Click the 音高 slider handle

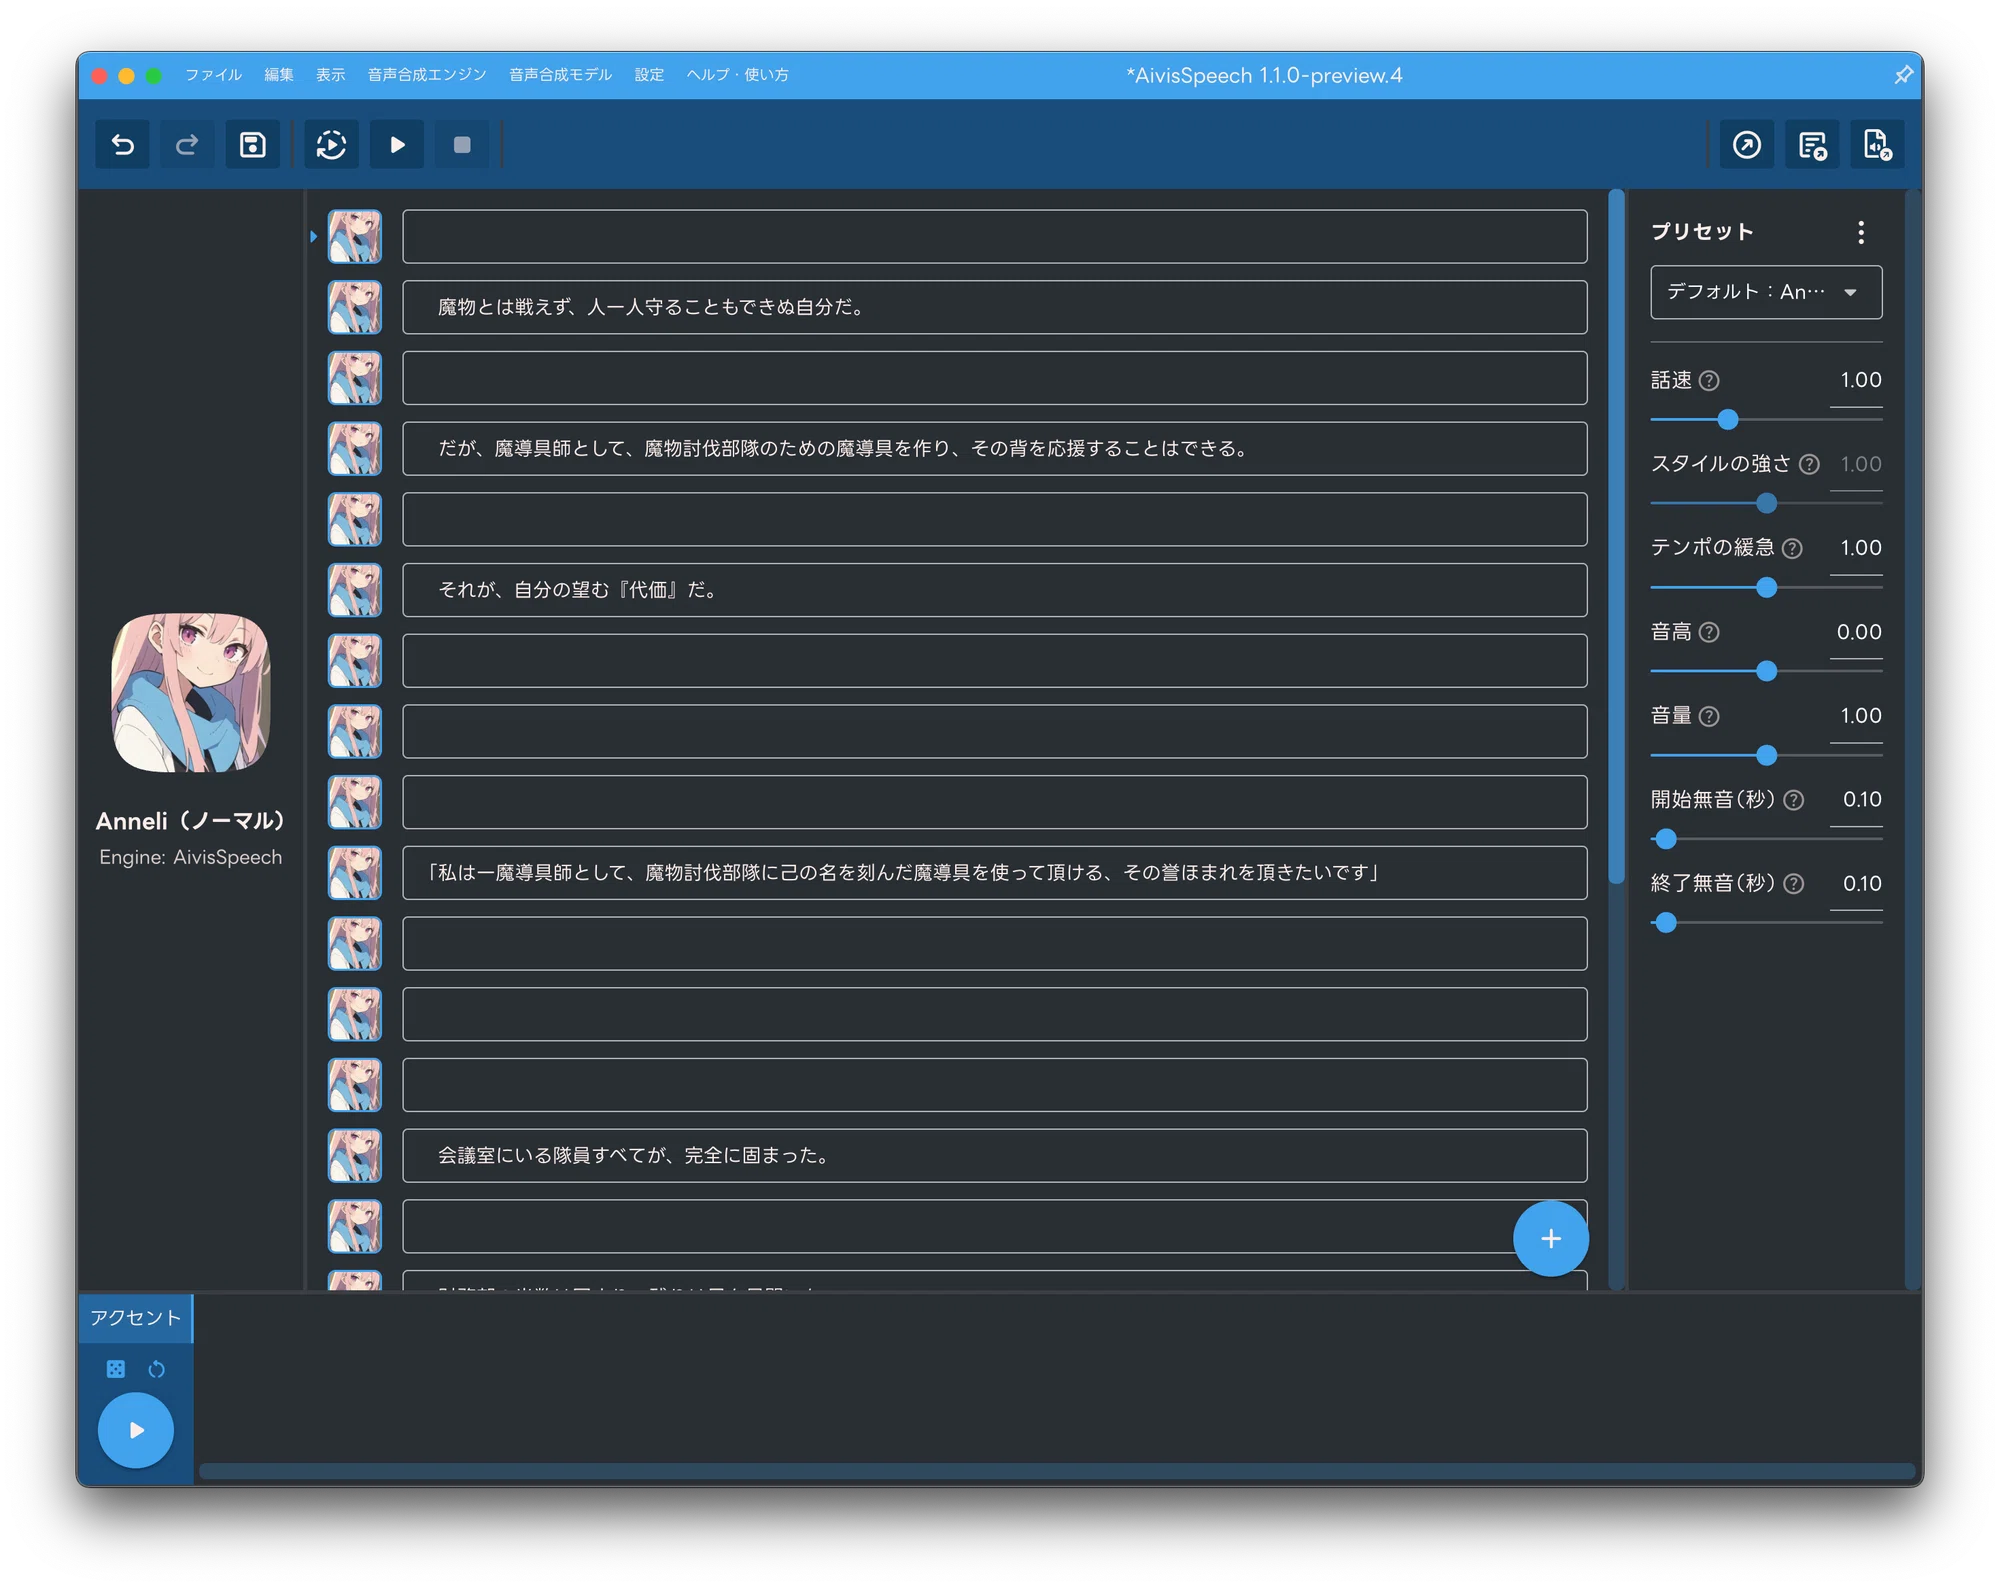pyautogui.click(x=1767, y=671)
